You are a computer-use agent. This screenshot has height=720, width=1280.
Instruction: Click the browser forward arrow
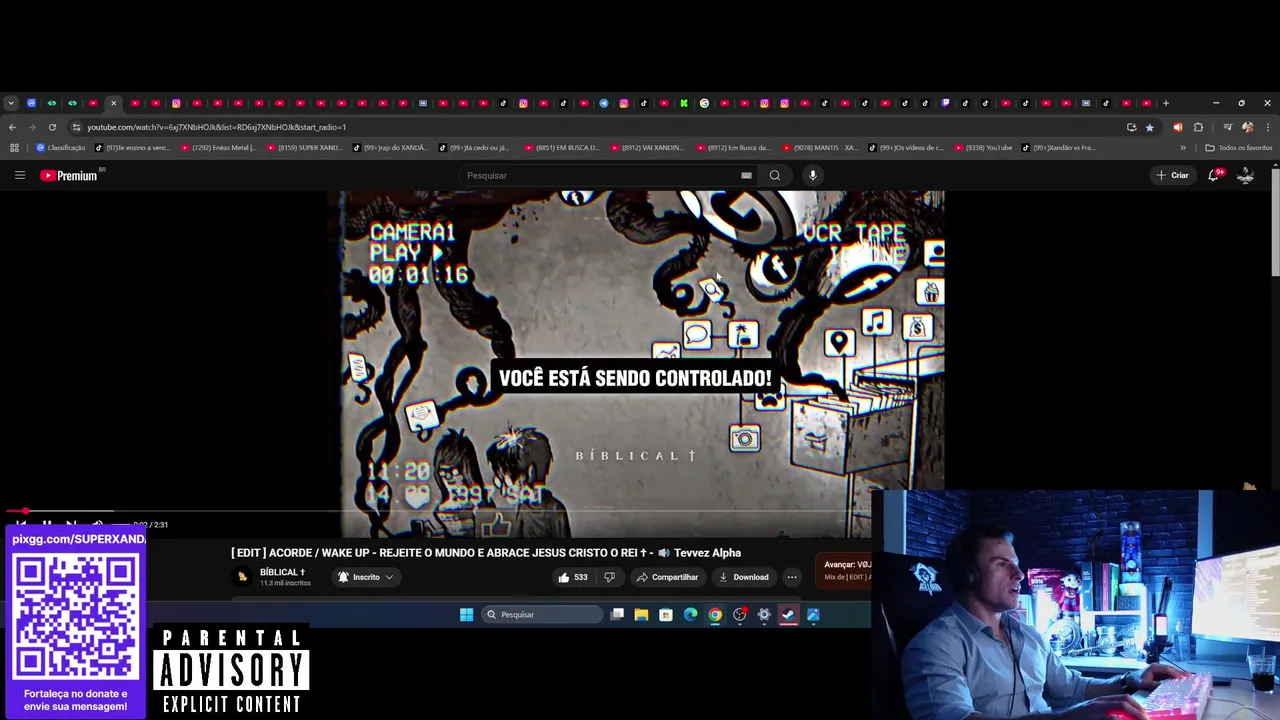pyautogui.click(x=32, y=127)
